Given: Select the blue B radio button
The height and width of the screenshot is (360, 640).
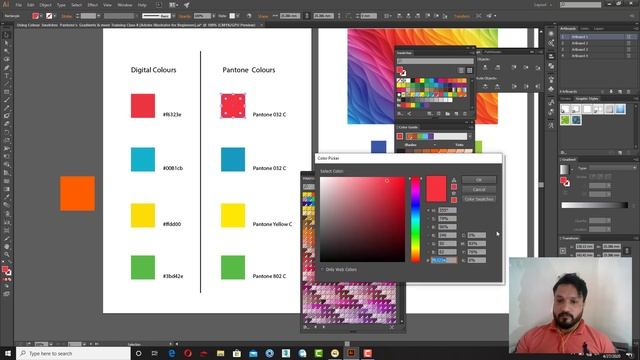Looking at the screenshot, I should tap(428, 252).
